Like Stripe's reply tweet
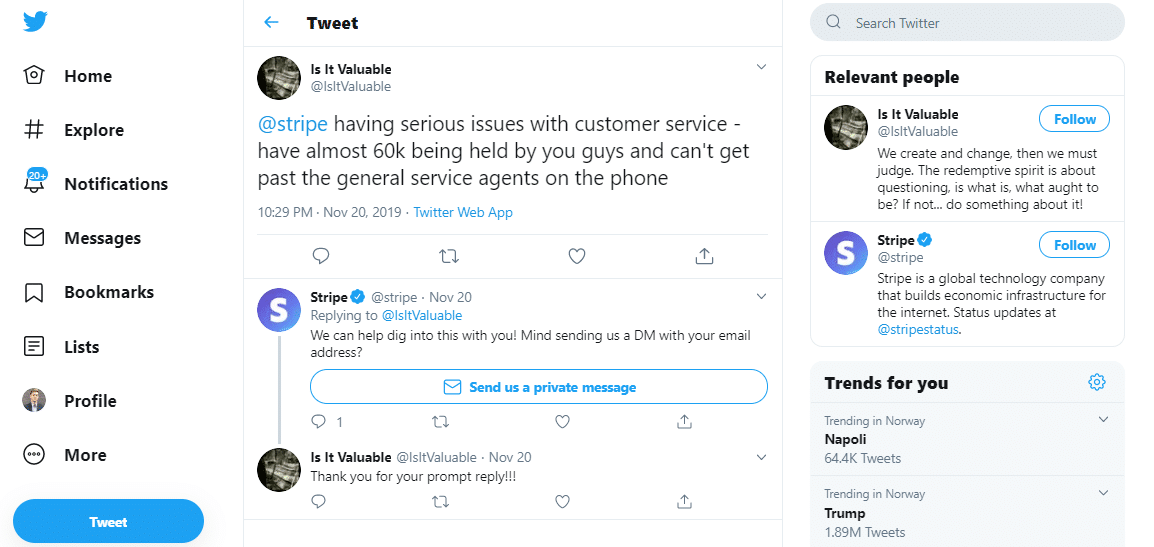 point(562,422)
